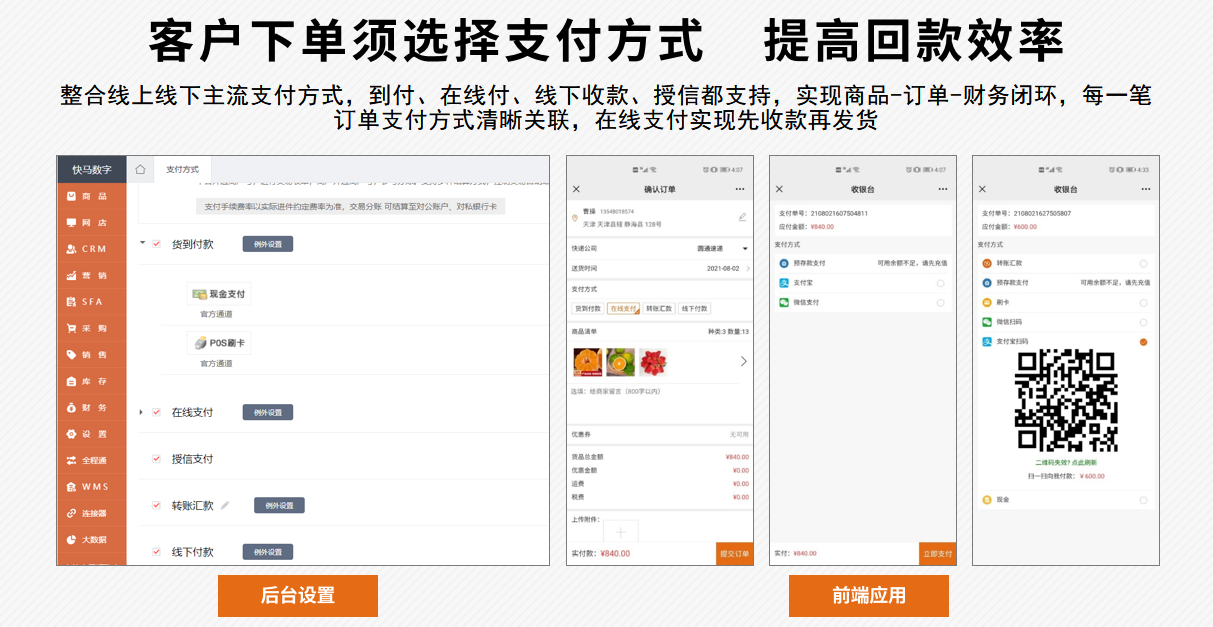Image resolution: width=1213 pixels, height=627 pixels.
Task: Open the WMS module in sidebar
Action: [92, 487]
